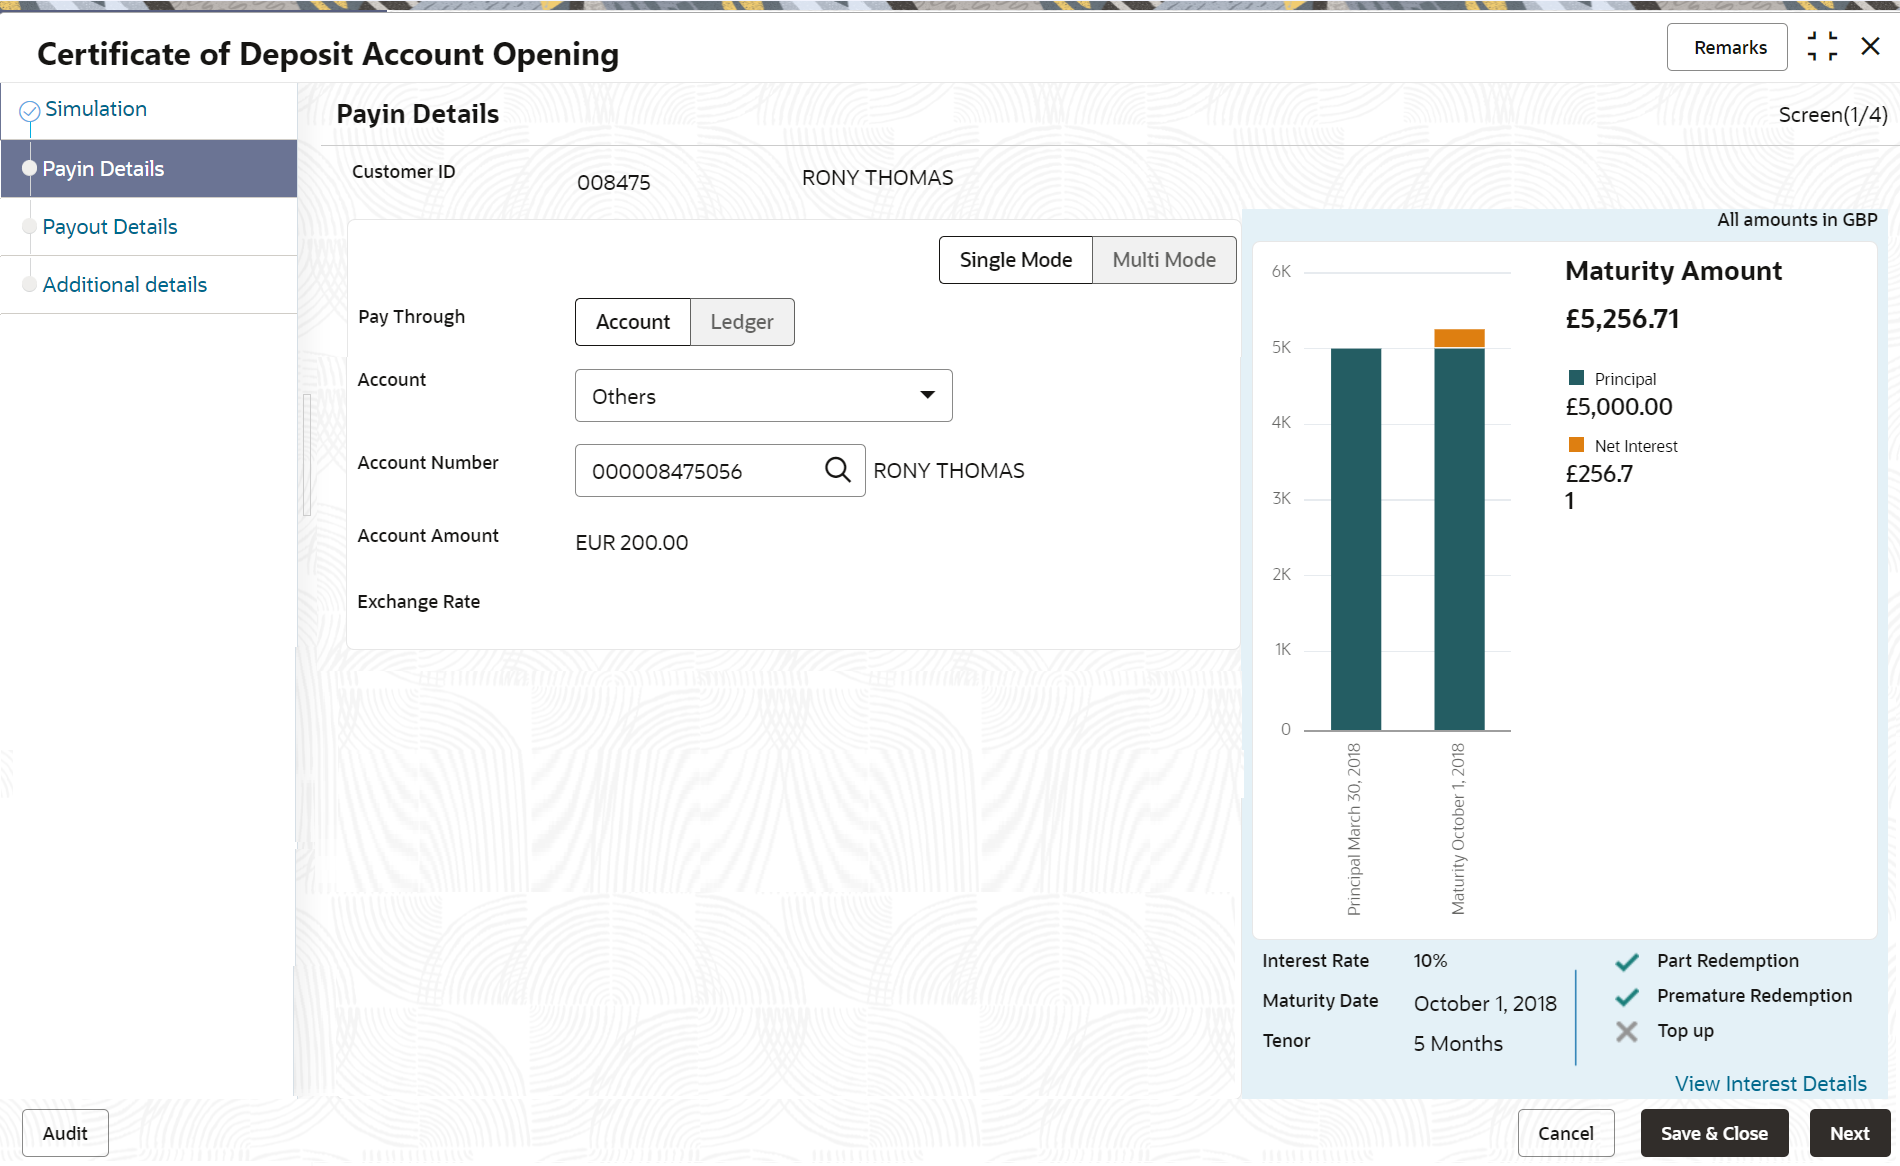
Task: Close the Certificate of Deposit window
Action: pos(1870,46)
